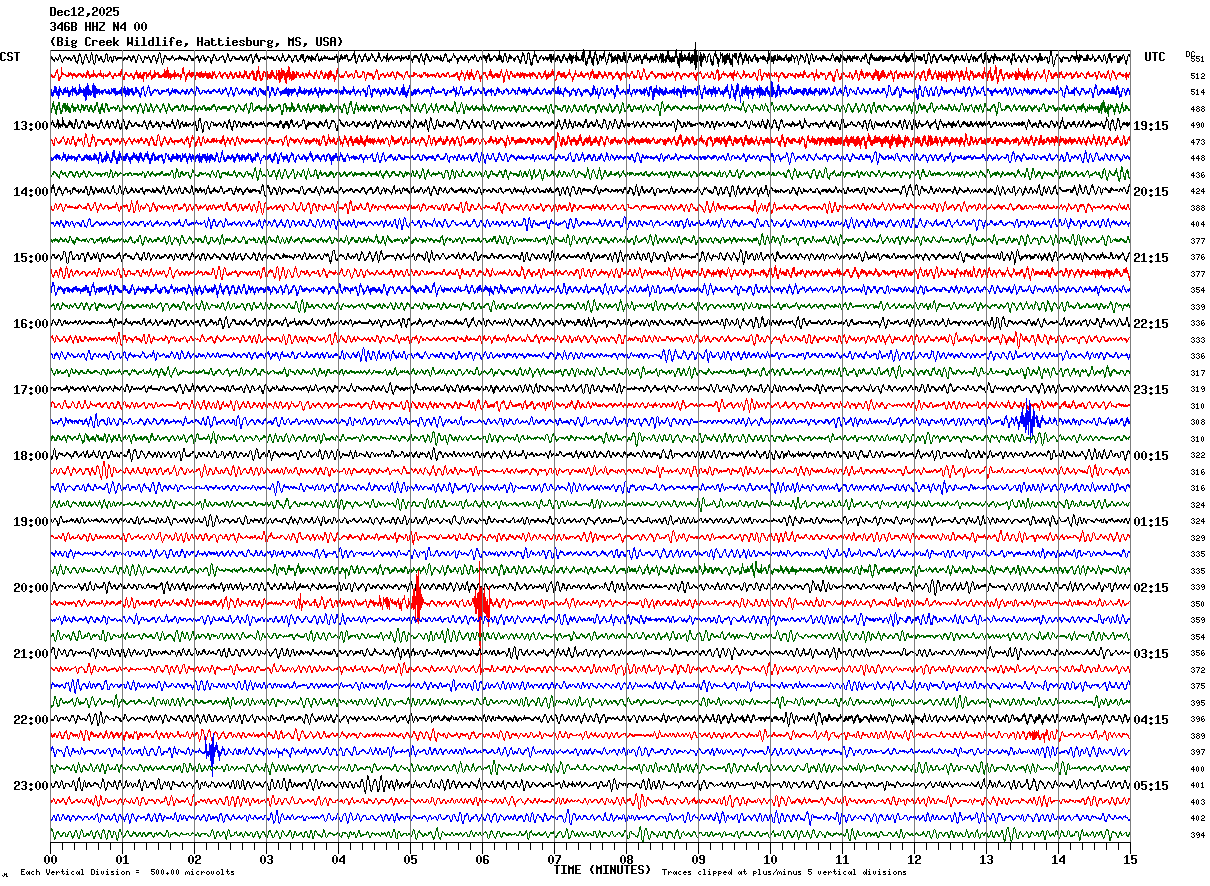
Task: Click the 21:15 UTC time label
Action: (1150, 258)
